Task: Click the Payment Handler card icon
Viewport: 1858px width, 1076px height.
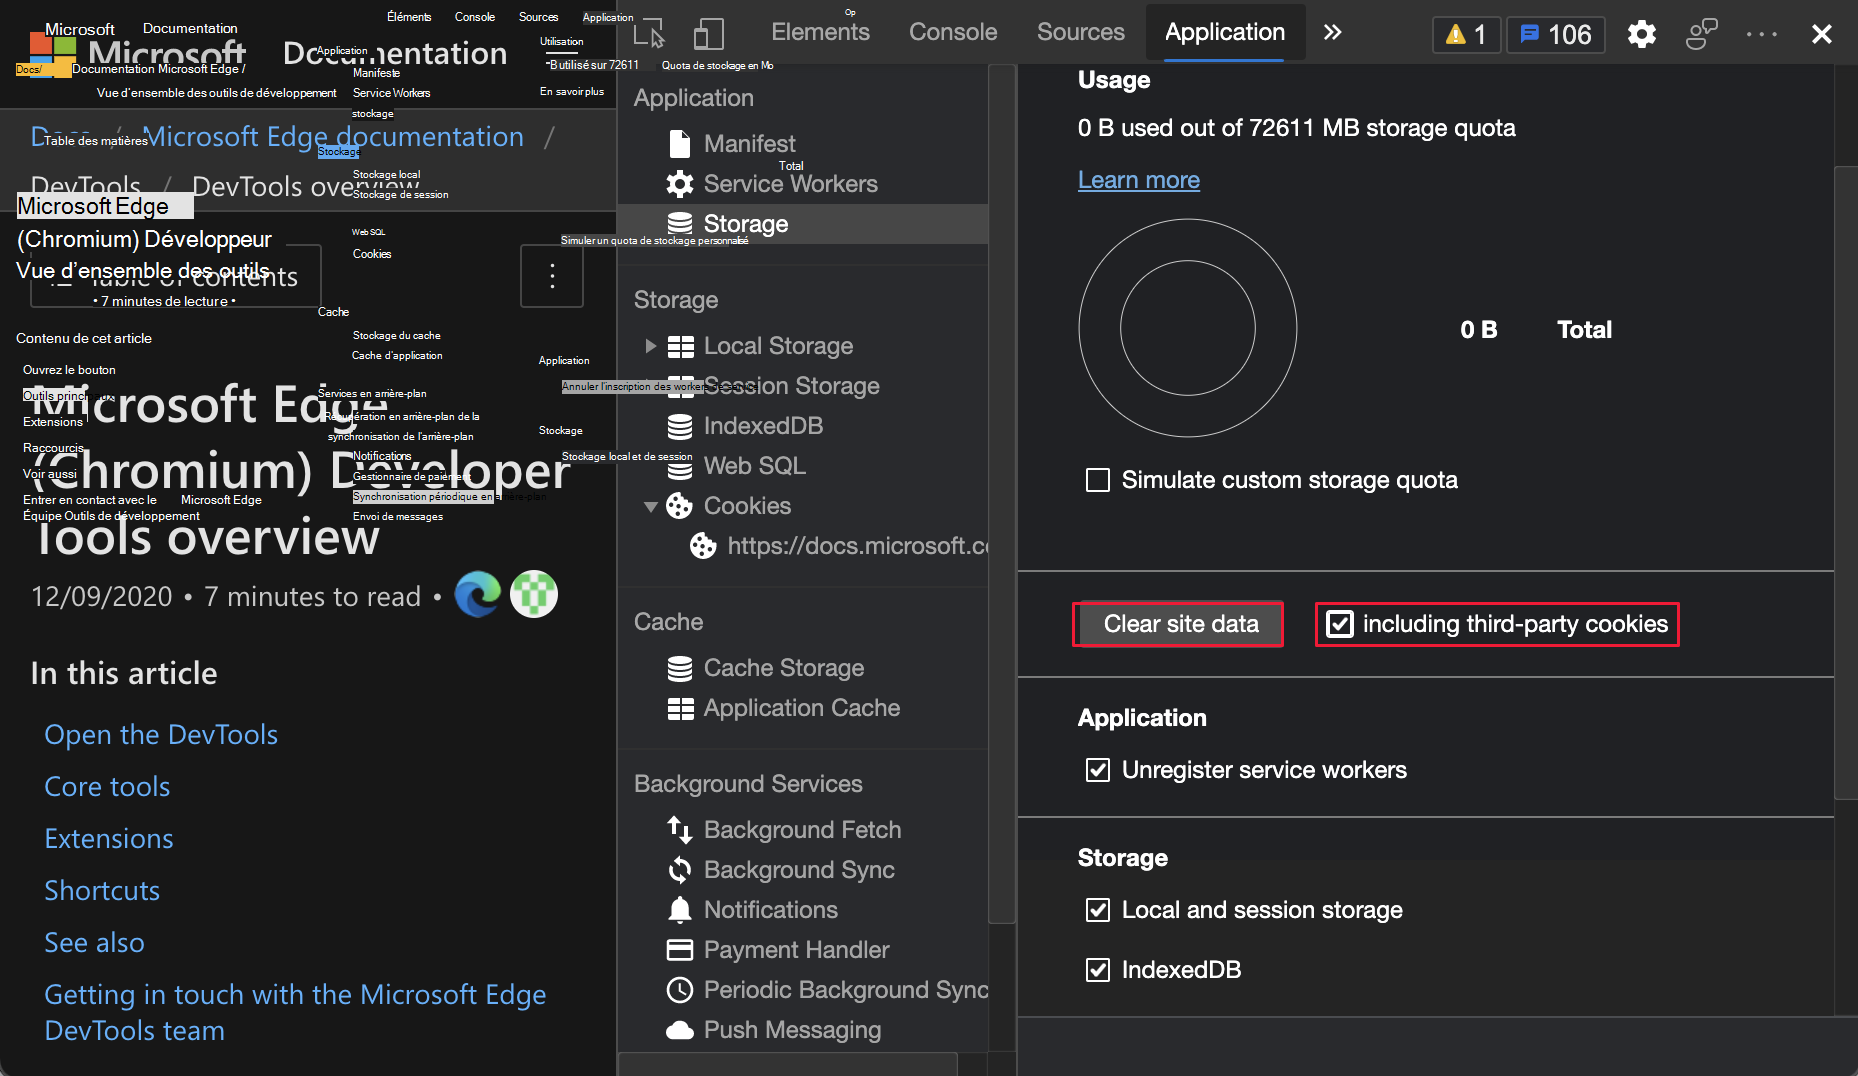Action: (680, 950)
